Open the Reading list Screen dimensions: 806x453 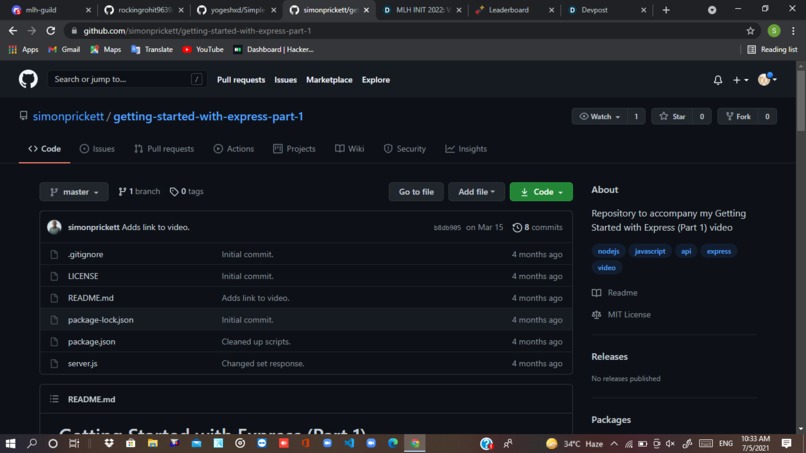click(x=772, y=49)
